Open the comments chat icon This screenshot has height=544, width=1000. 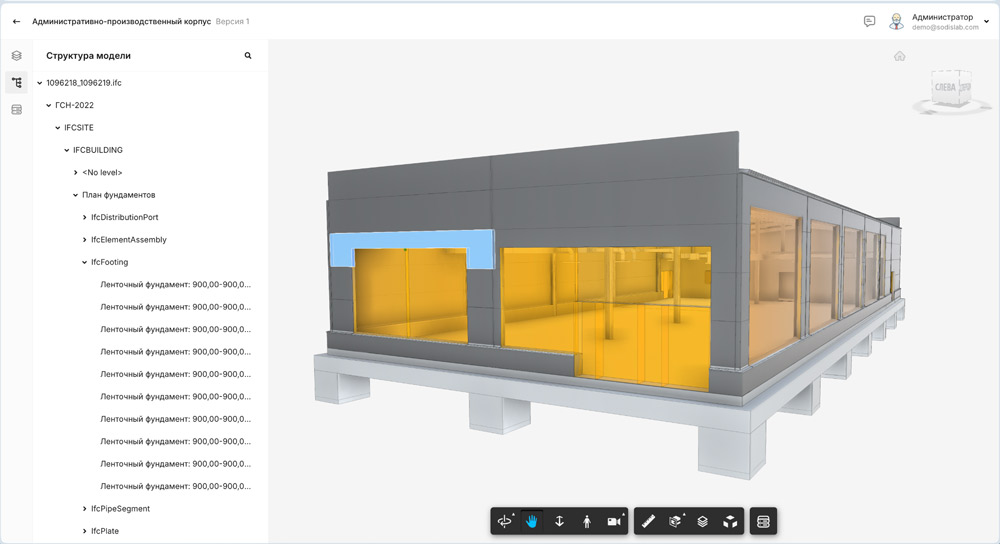tap(869, 21)
